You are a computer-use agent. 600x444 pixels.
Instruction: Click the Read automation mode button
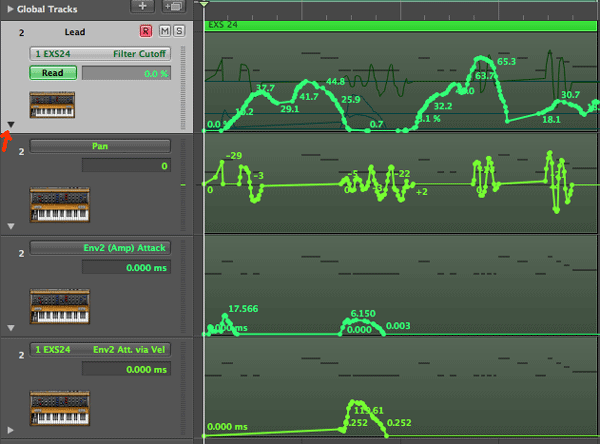[53, 73]
